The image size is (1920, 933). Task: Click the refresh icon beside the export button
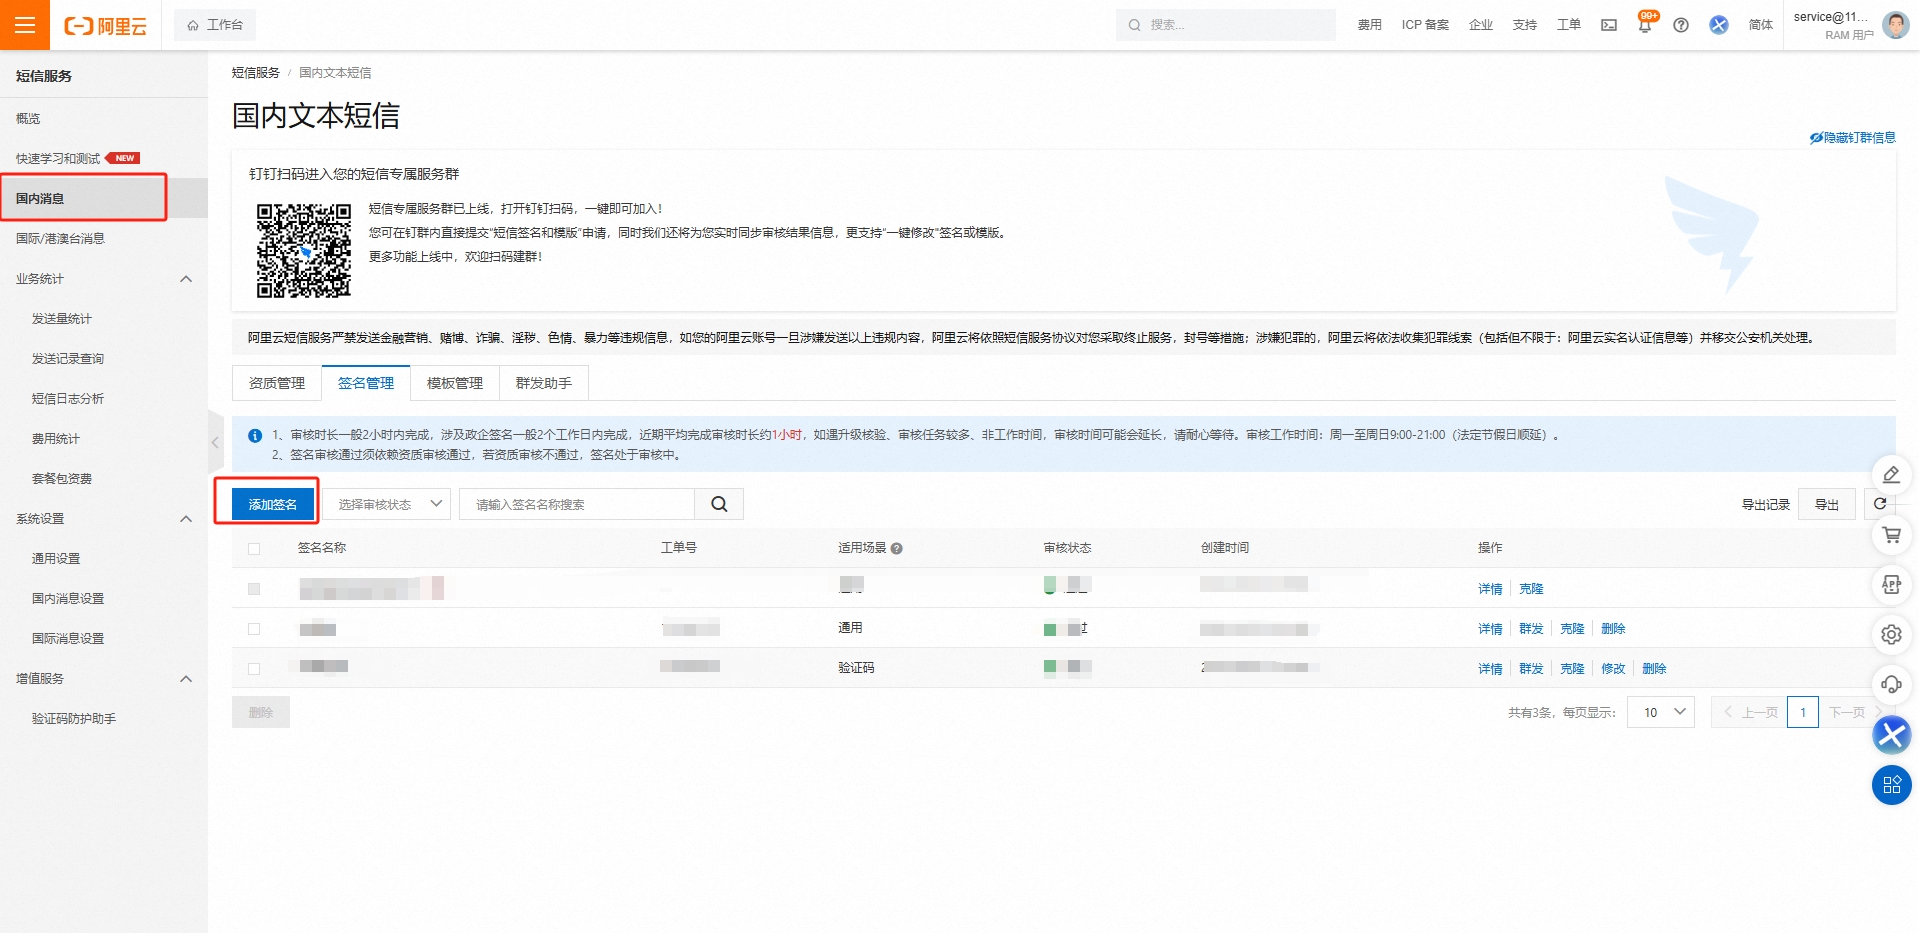tap(1880, 504)
